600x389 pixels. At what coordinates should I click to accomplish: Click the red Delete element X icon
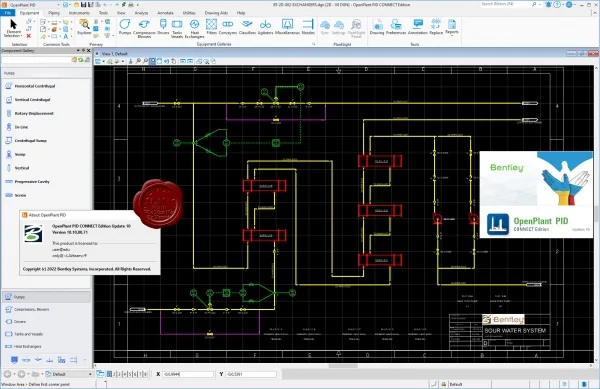point(29,36)
